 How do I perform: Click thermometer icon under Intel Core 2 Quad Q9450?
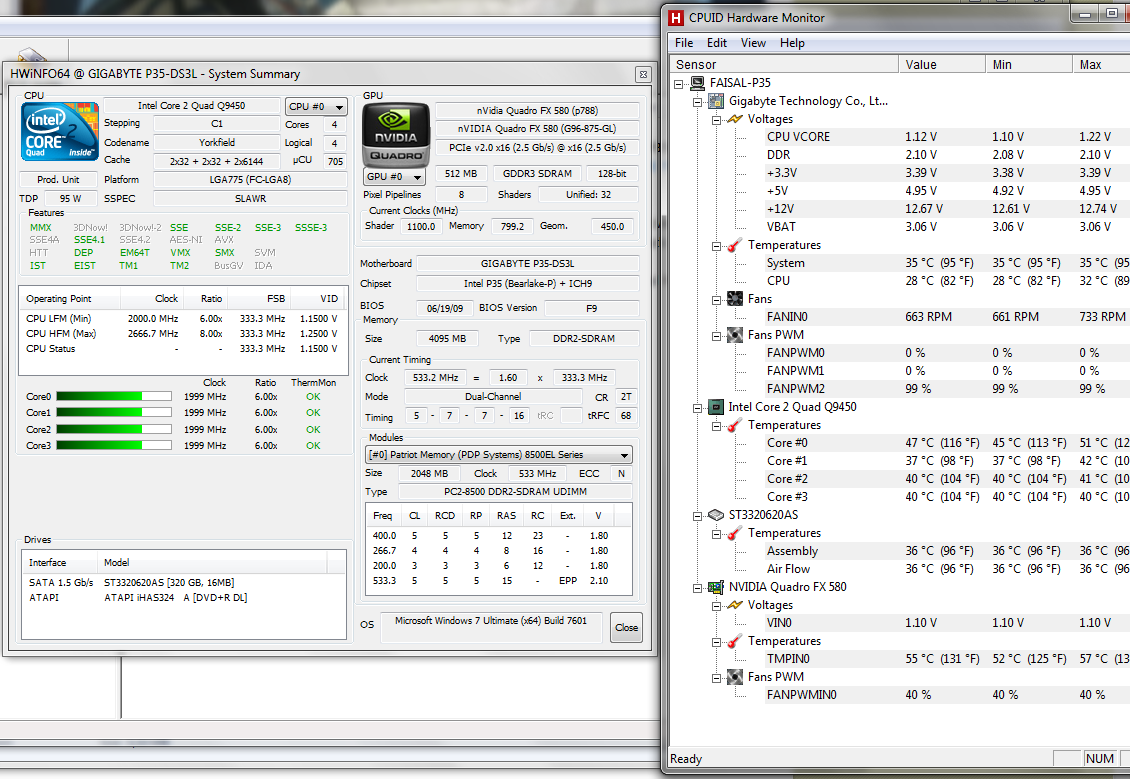click(734, 425)
